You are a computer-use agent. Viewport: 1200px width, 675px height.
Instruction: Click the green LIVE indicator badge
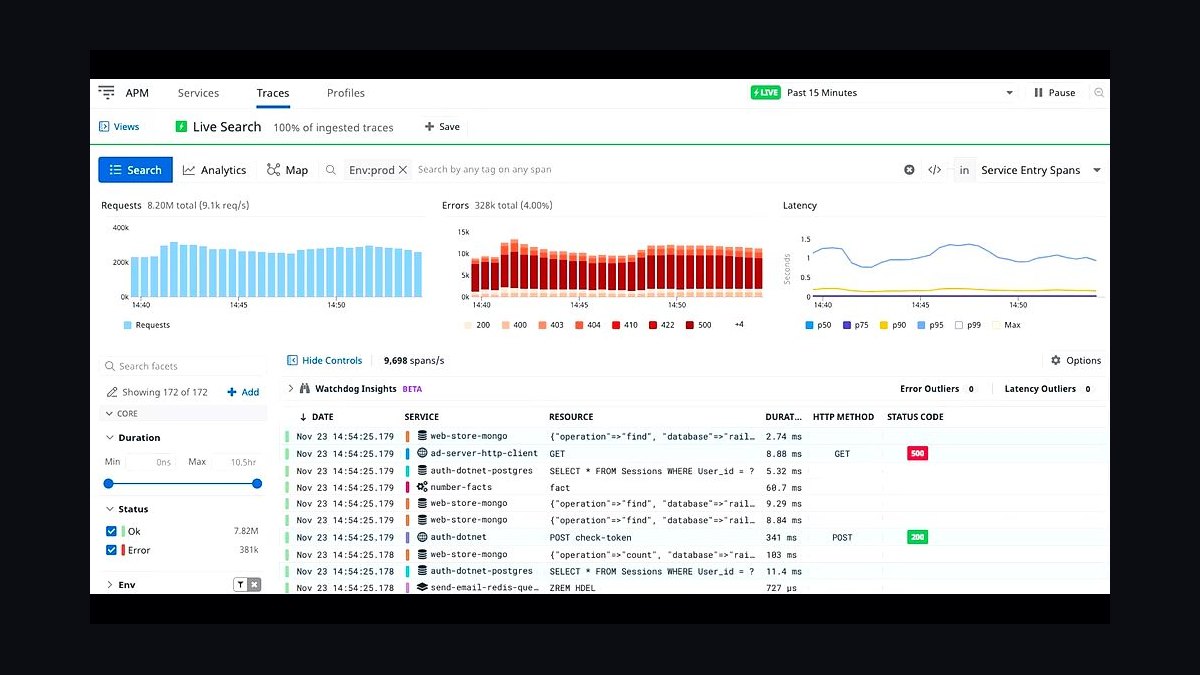[765, 93]
